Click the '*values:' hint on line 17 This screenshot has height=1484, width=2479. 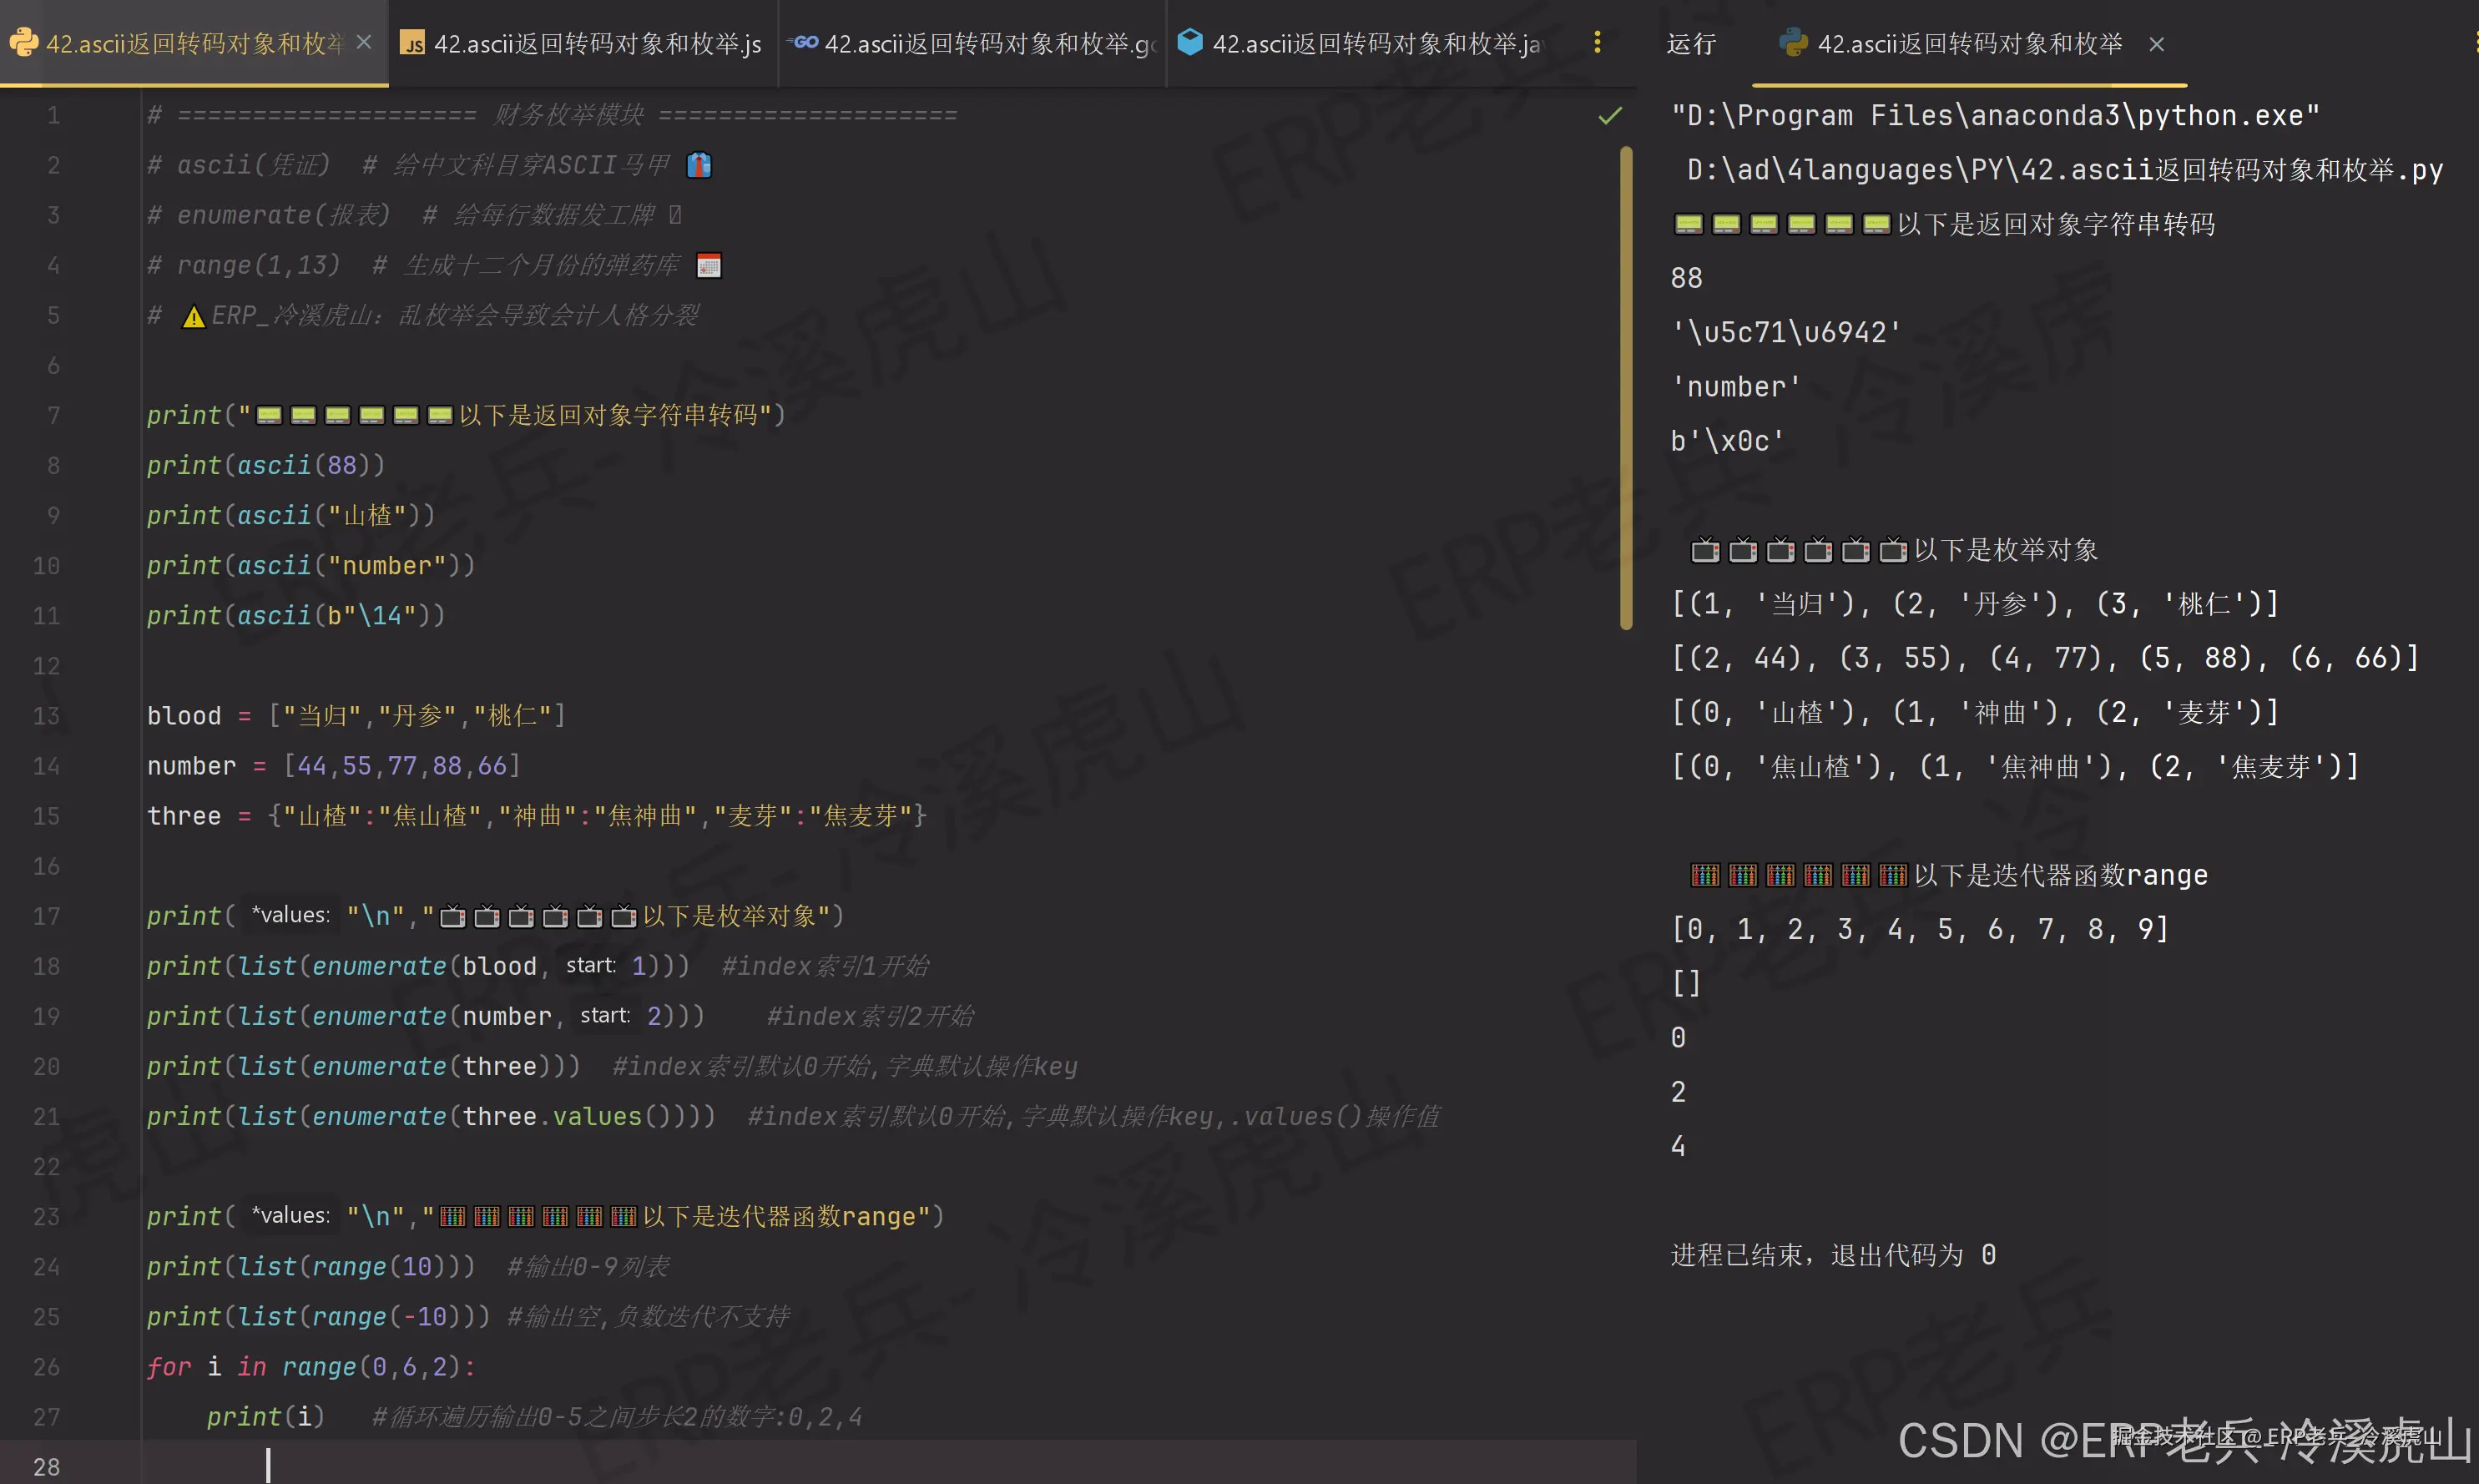pos(290,915)
